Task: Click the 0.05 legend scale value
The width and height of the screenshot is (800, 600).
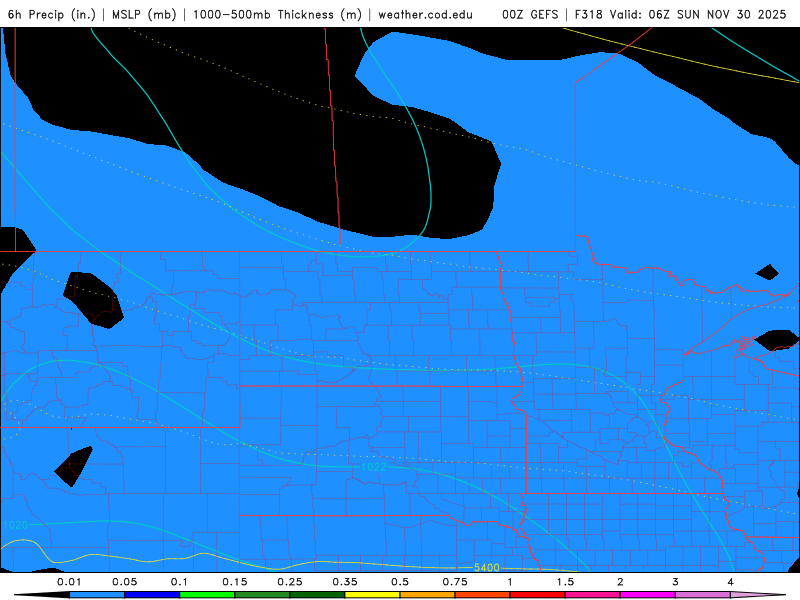Action: (x=124, y=582)
